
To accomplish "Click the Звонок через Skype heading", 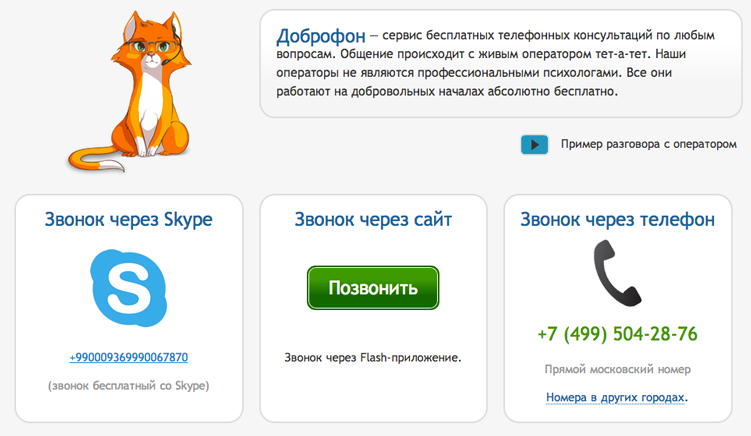I will pyautogui.click(x=129, y=220).
